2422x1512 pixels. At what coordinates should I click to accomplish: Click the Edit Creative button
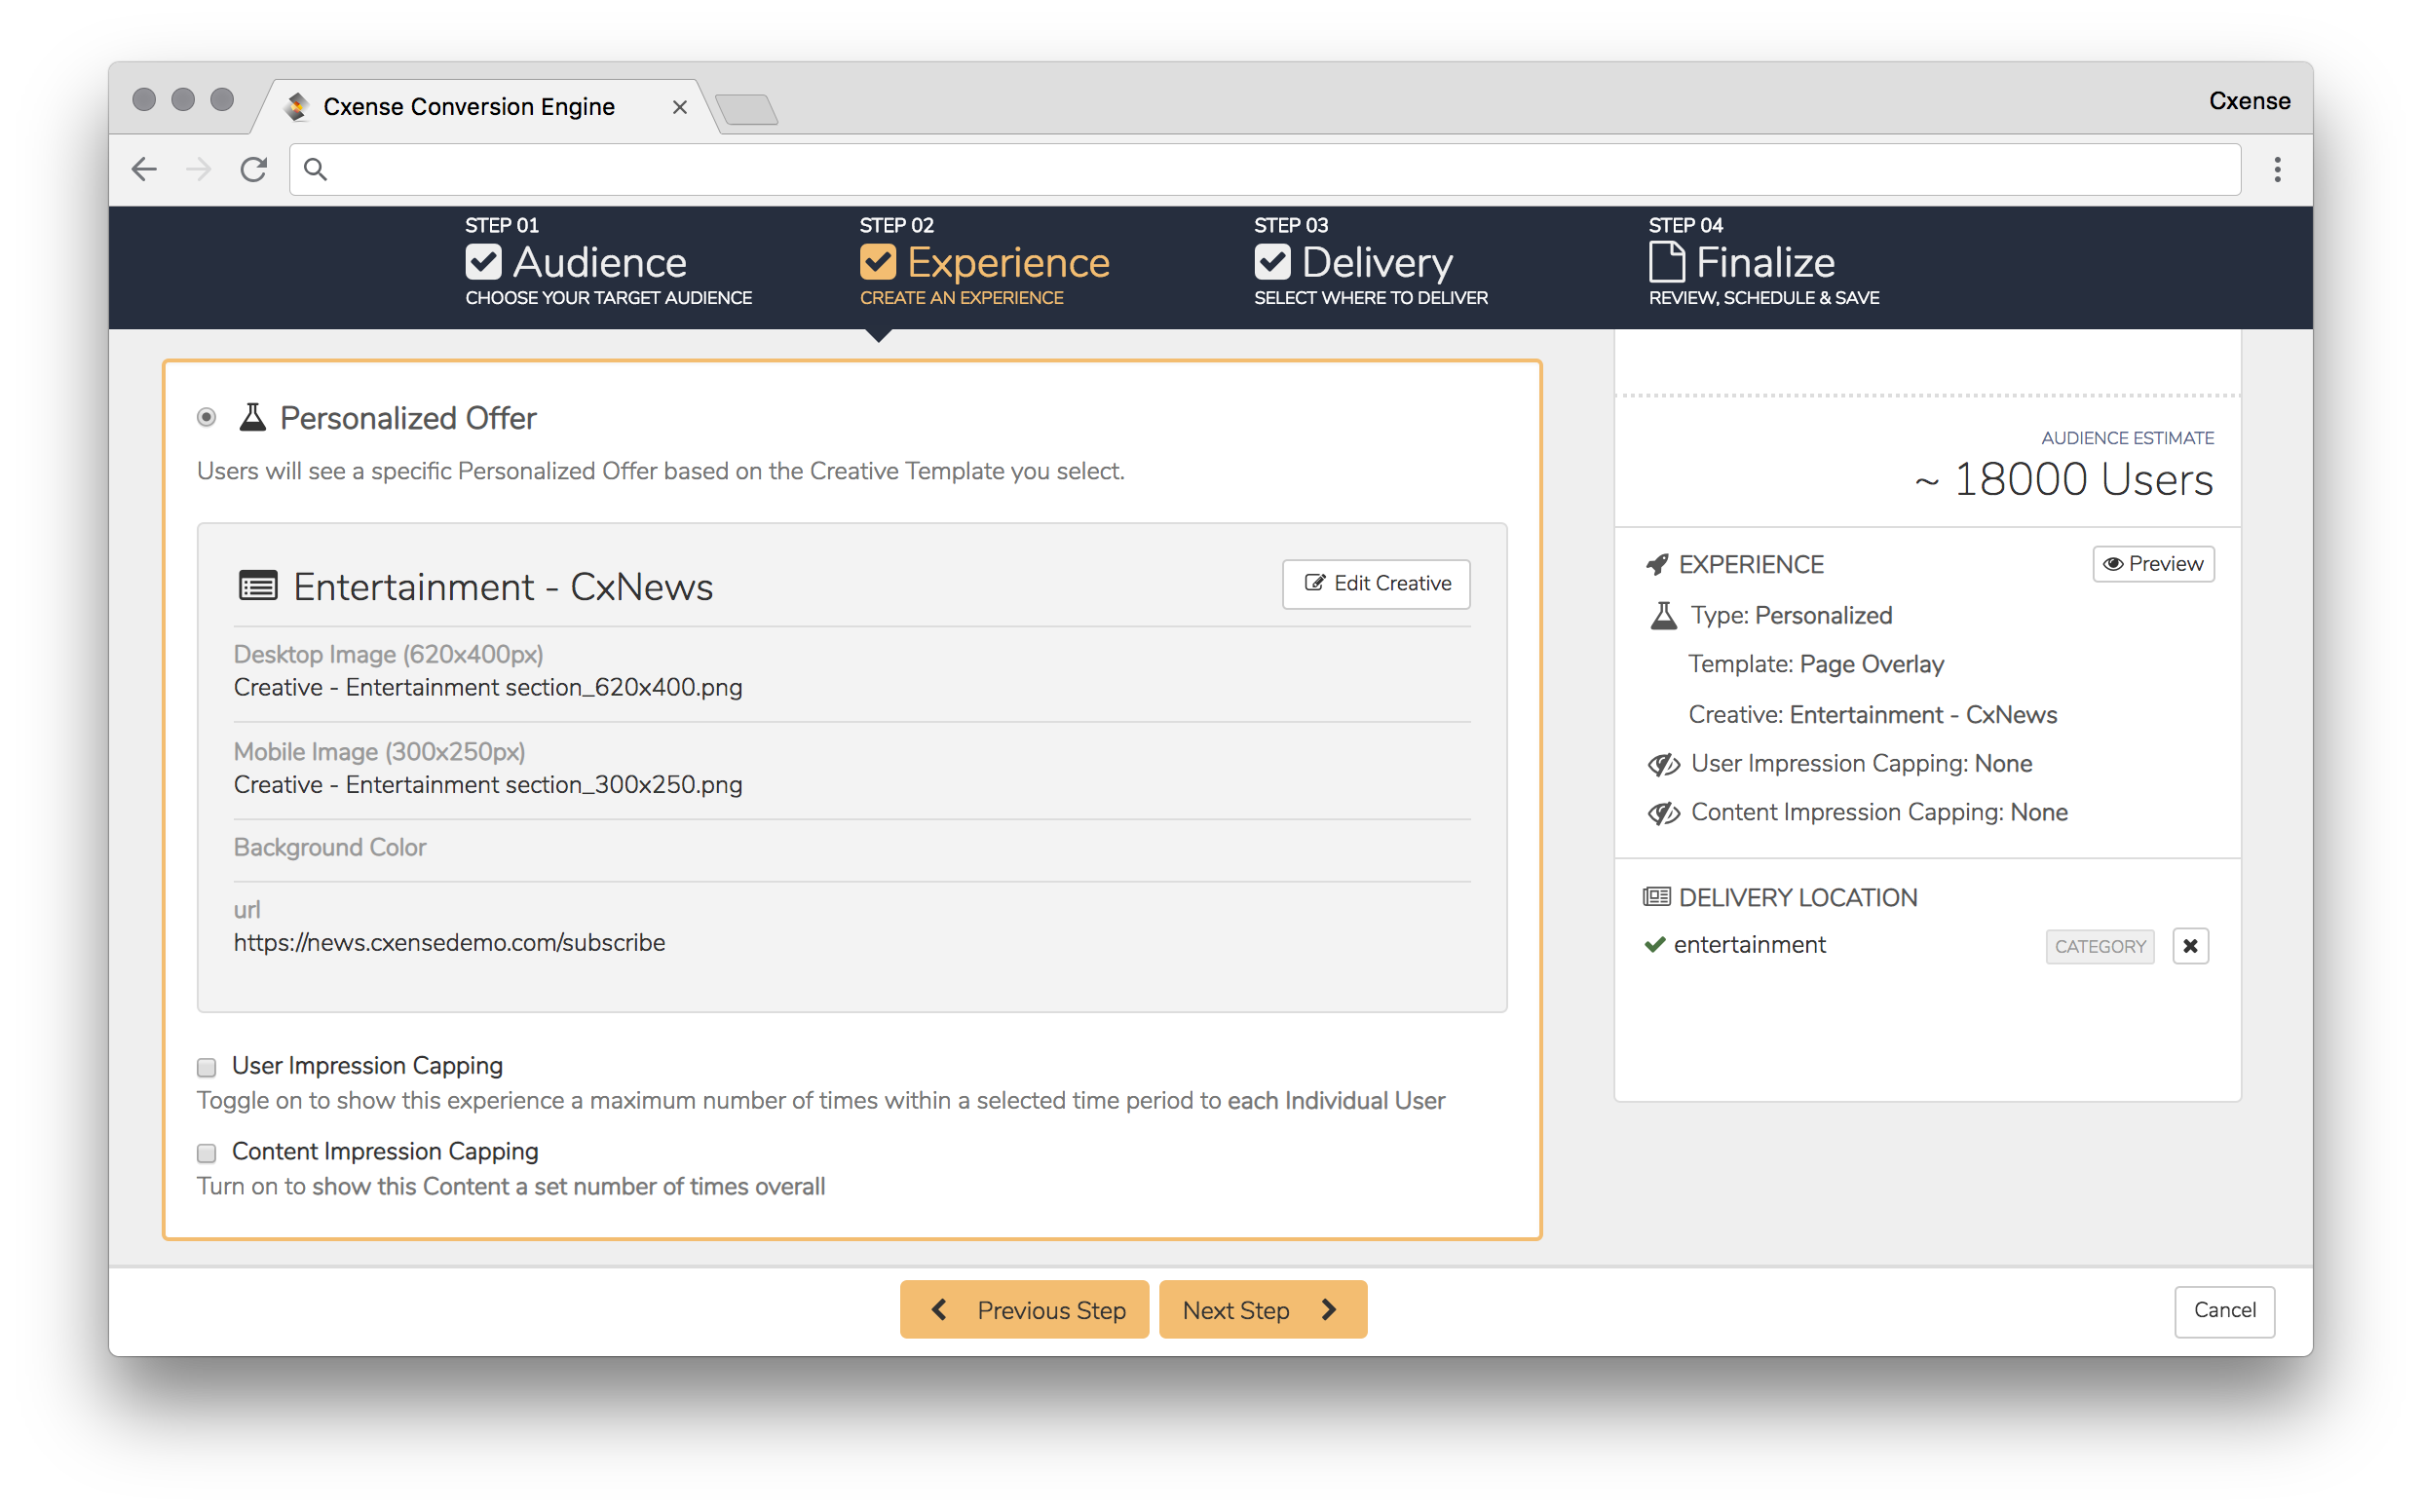[1376, 584]
